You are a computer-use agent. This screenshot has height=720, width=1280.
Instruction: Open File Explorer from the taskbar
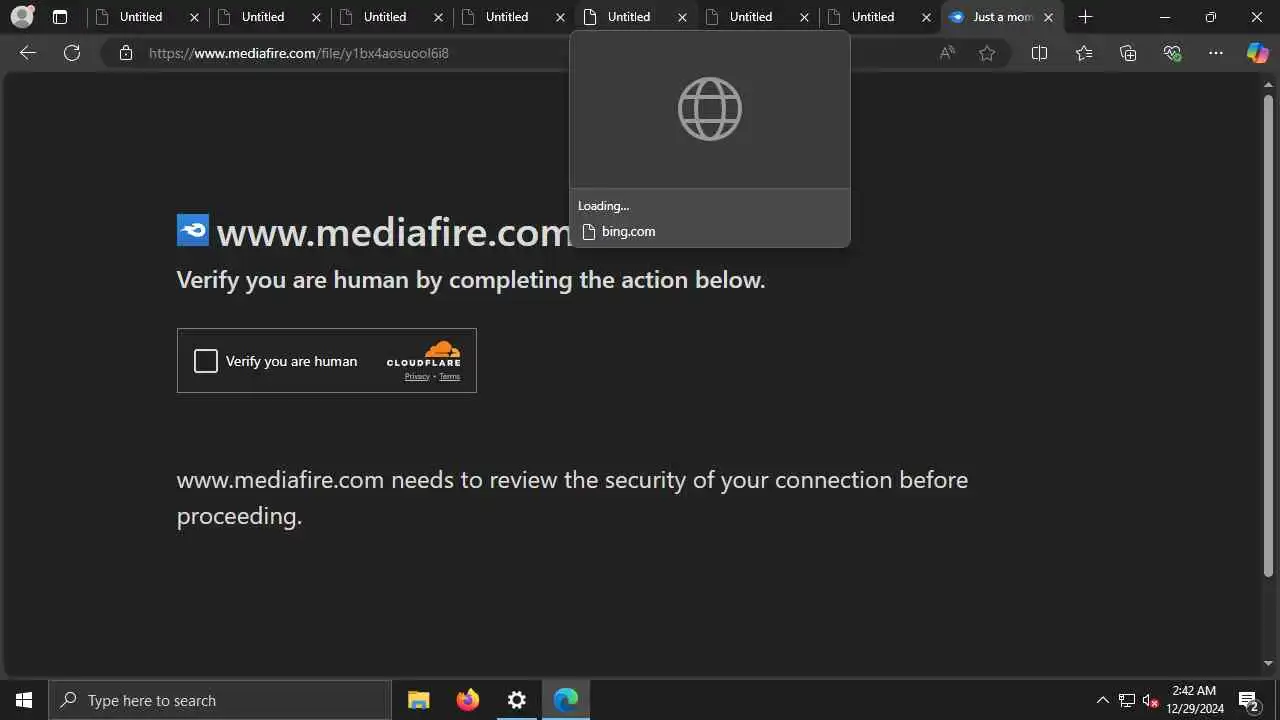[419, 700]
